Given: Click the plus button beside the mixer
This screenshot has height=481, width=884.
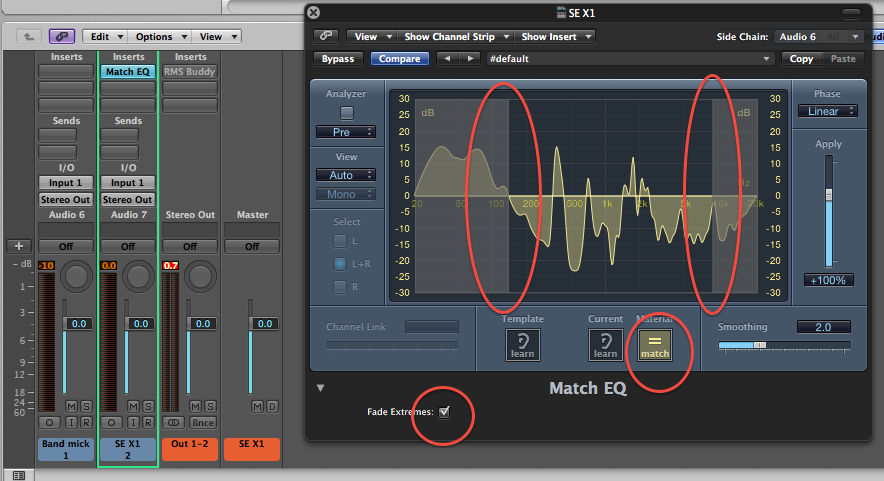Looking at the screenshot, I should tap(19, 246).
